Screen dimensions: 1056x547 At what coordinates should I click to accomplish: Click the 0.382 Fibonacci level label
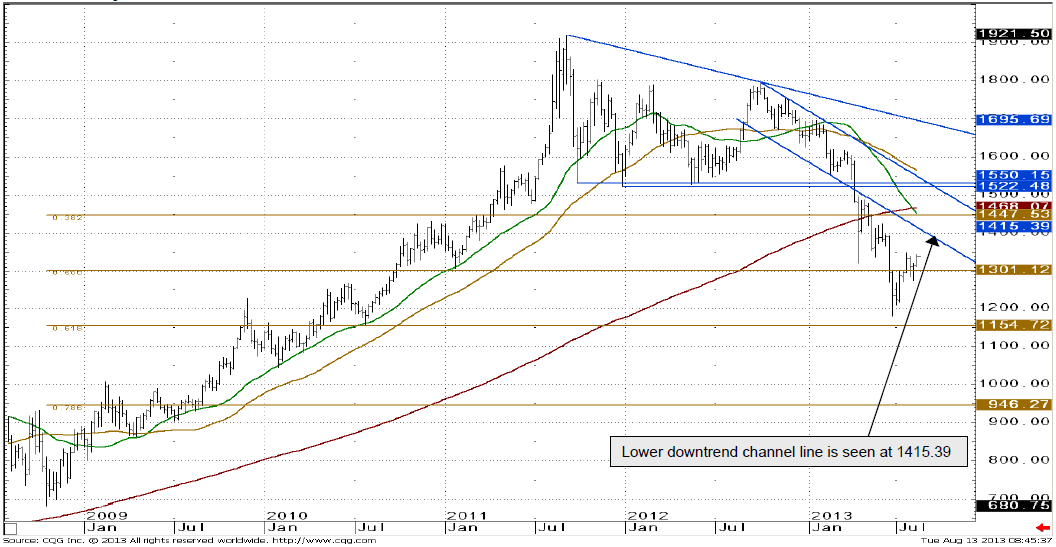tap(62, 217)
